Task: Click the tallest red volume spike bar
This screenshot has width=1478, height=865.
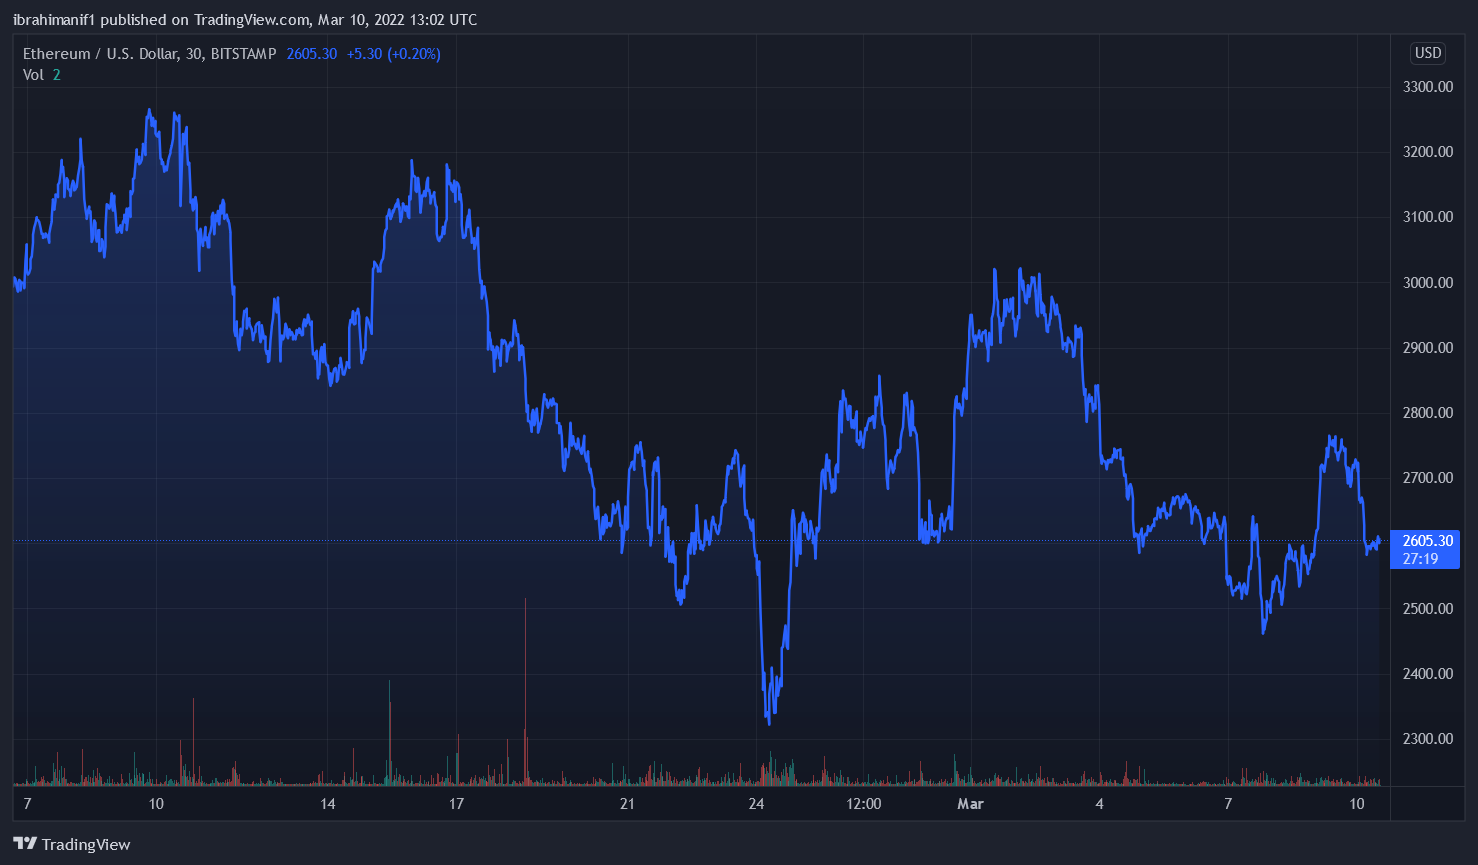Action: pyautogui.click(x=525, y=690)
